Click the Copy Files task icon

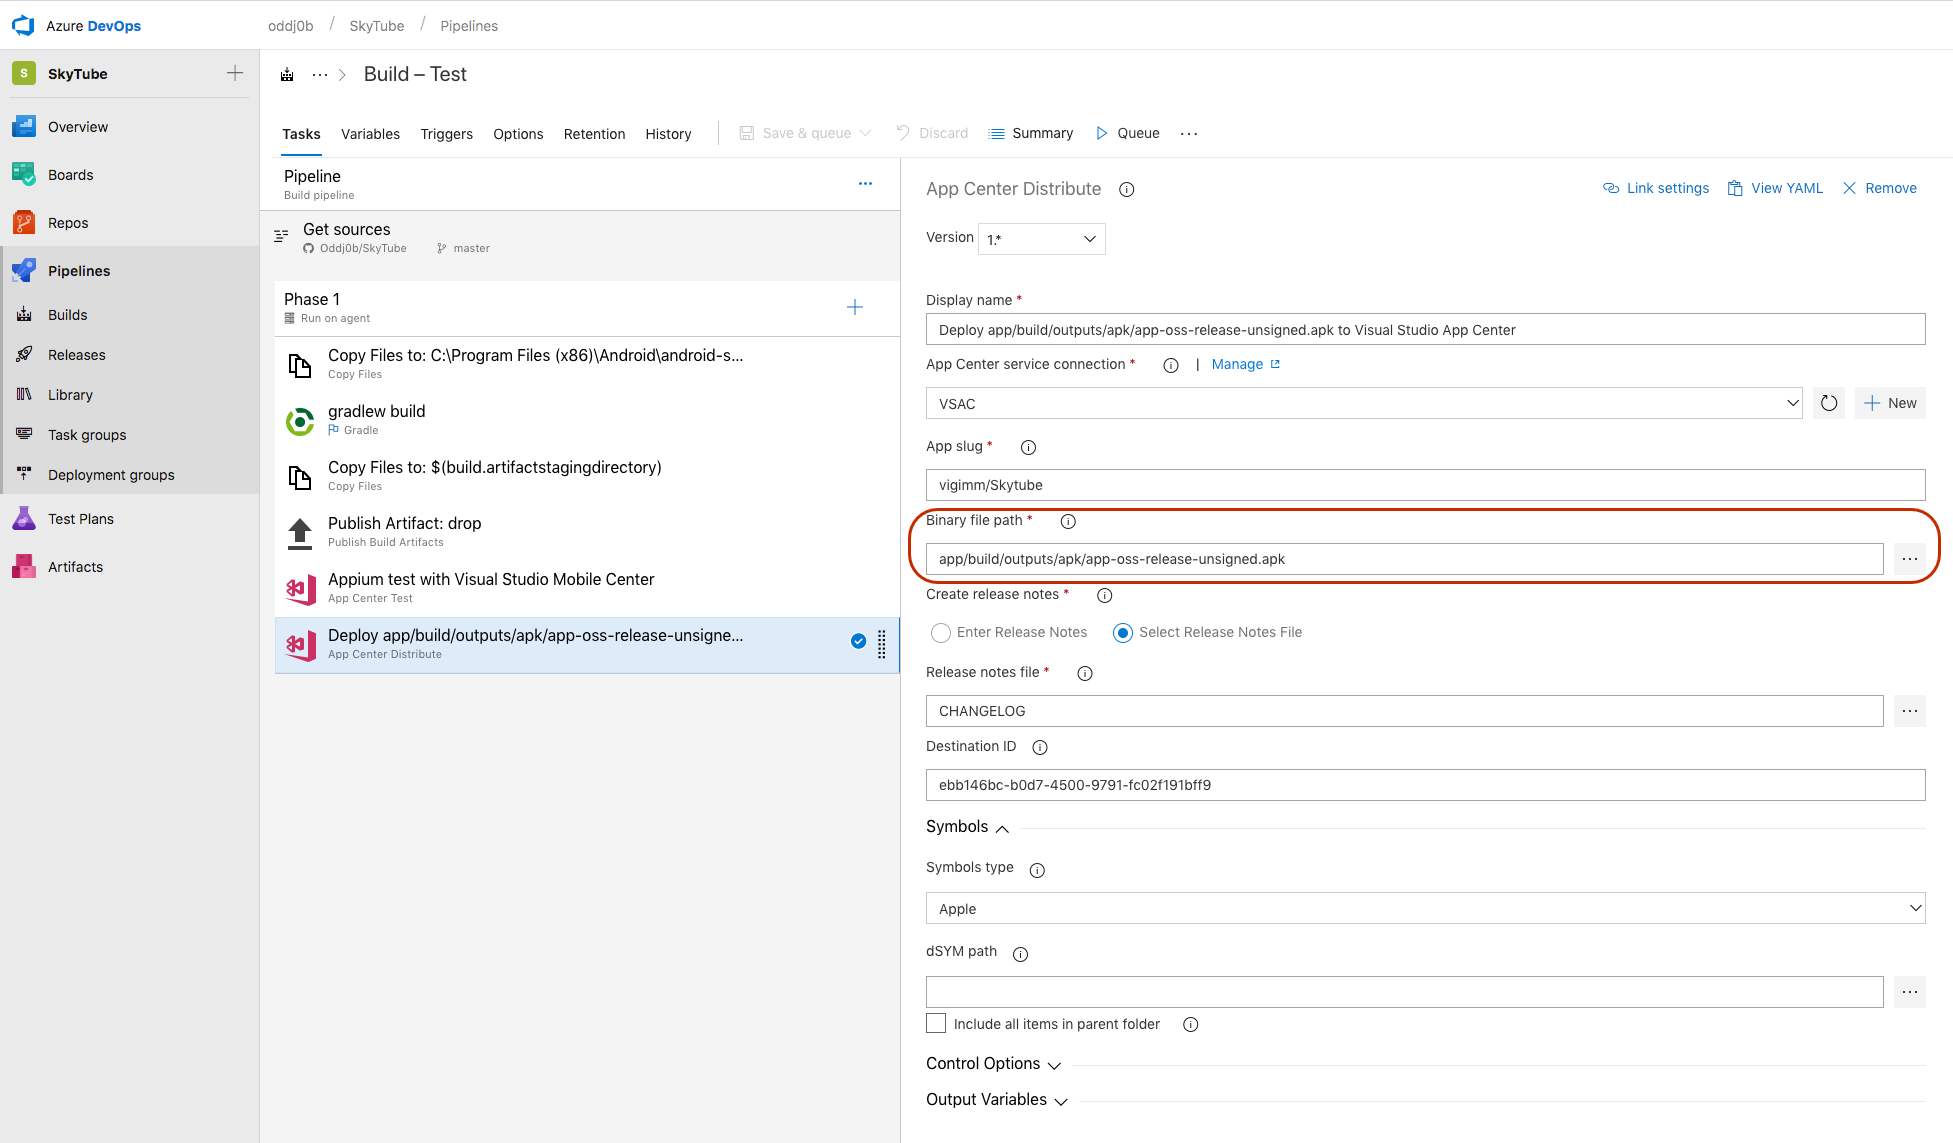tap(299, 362)
